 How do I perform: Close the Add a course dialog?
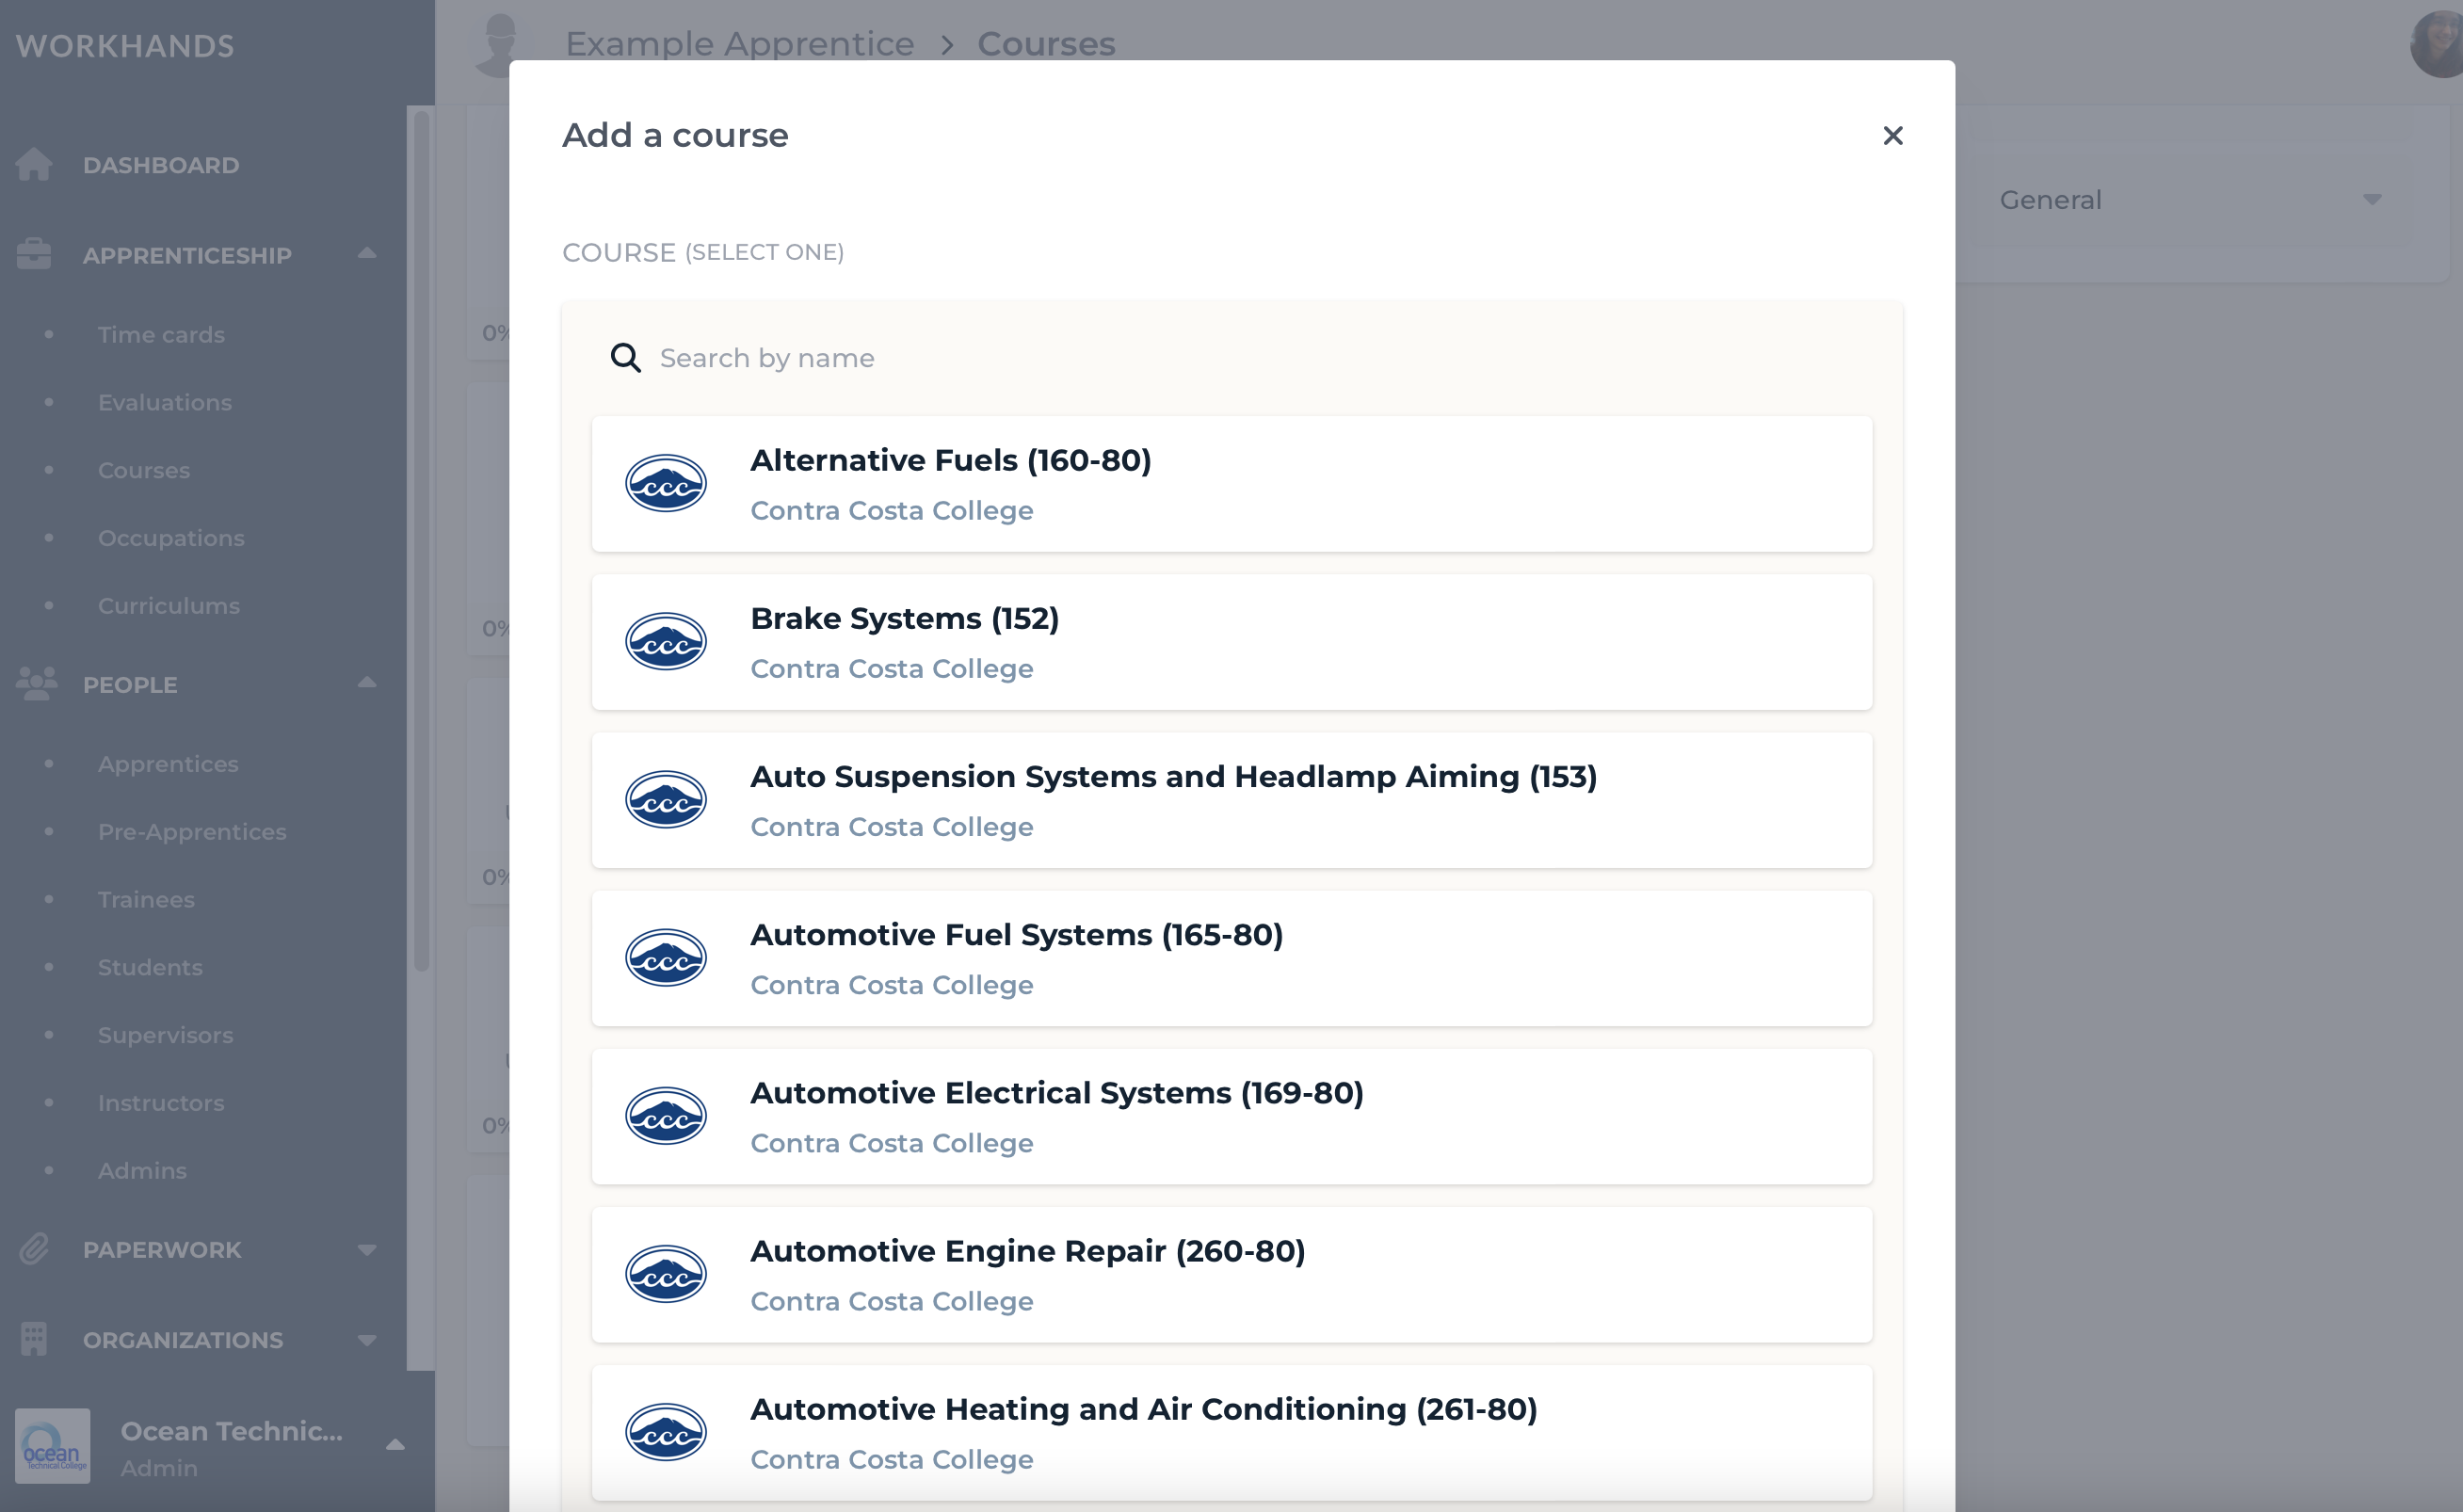[1892, 135]
